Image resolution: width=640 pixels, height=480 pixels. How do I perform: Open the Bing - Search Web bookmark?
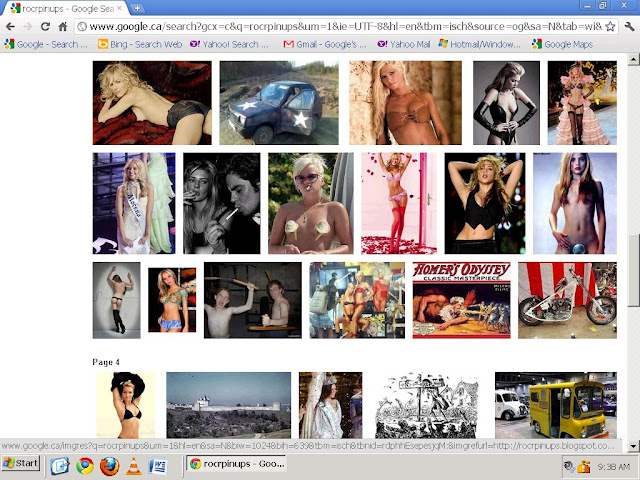coord(140,44)
